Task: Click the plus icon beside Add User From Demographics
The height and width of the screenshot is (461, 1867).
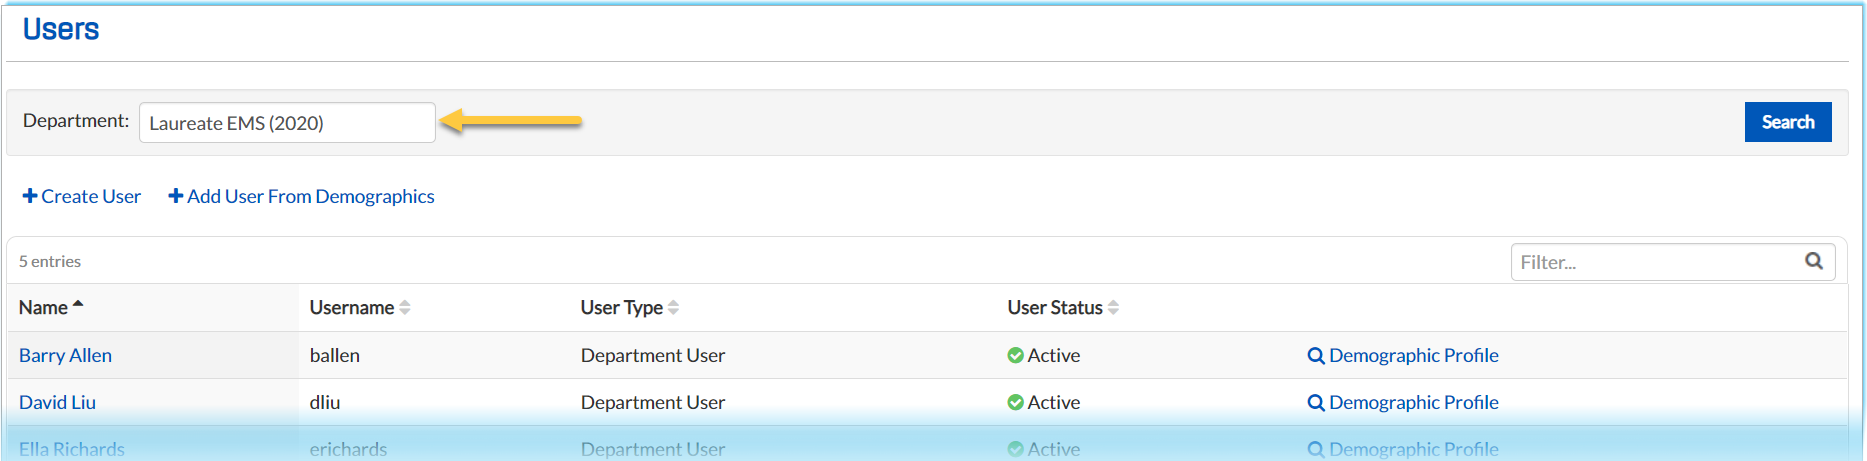Action: click(x=176, y=196)
